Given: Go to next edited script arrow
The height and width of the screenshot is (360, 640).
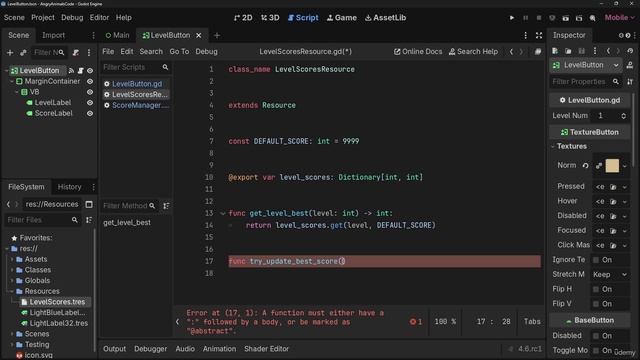Looking at the screenshot, I should (x=521, y=52).
